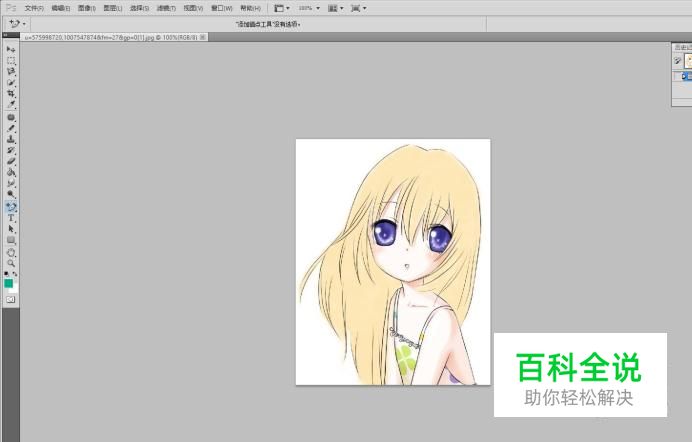
Task: Select the Rectangle shape tool
Action: pyautogui.click(x=11, y=240)
